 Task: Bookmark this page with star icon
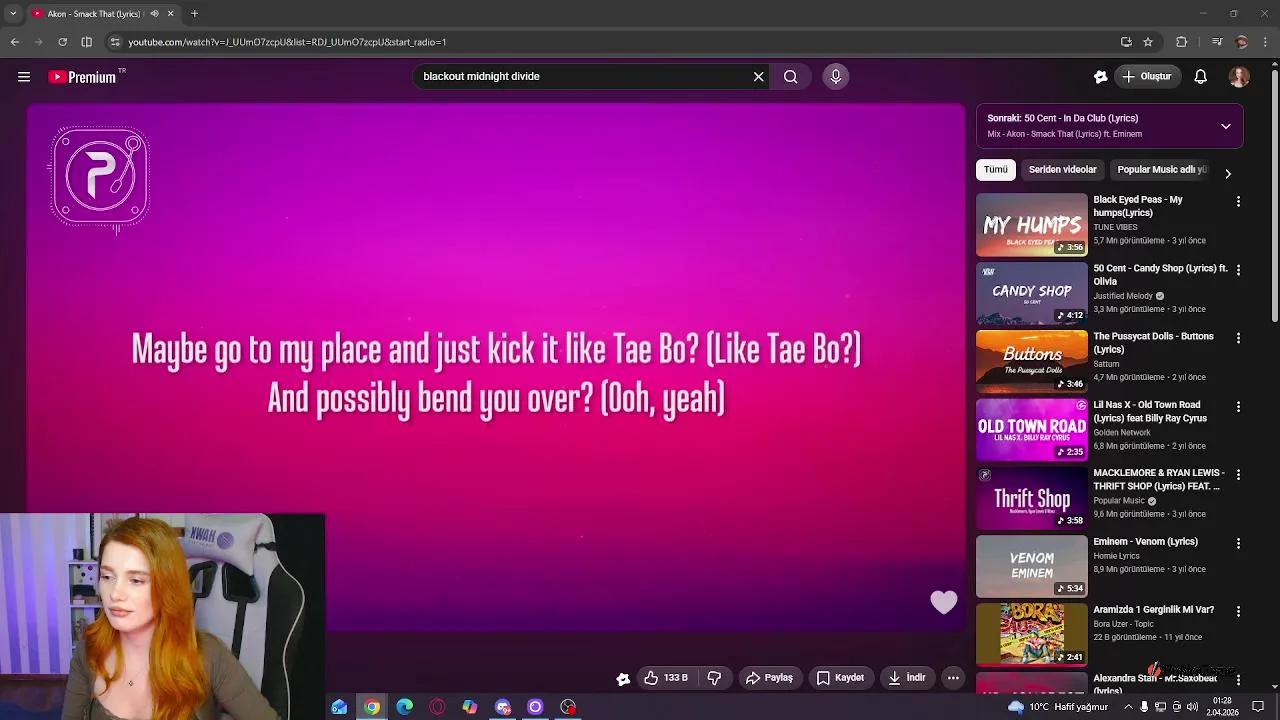point(1148,42)
